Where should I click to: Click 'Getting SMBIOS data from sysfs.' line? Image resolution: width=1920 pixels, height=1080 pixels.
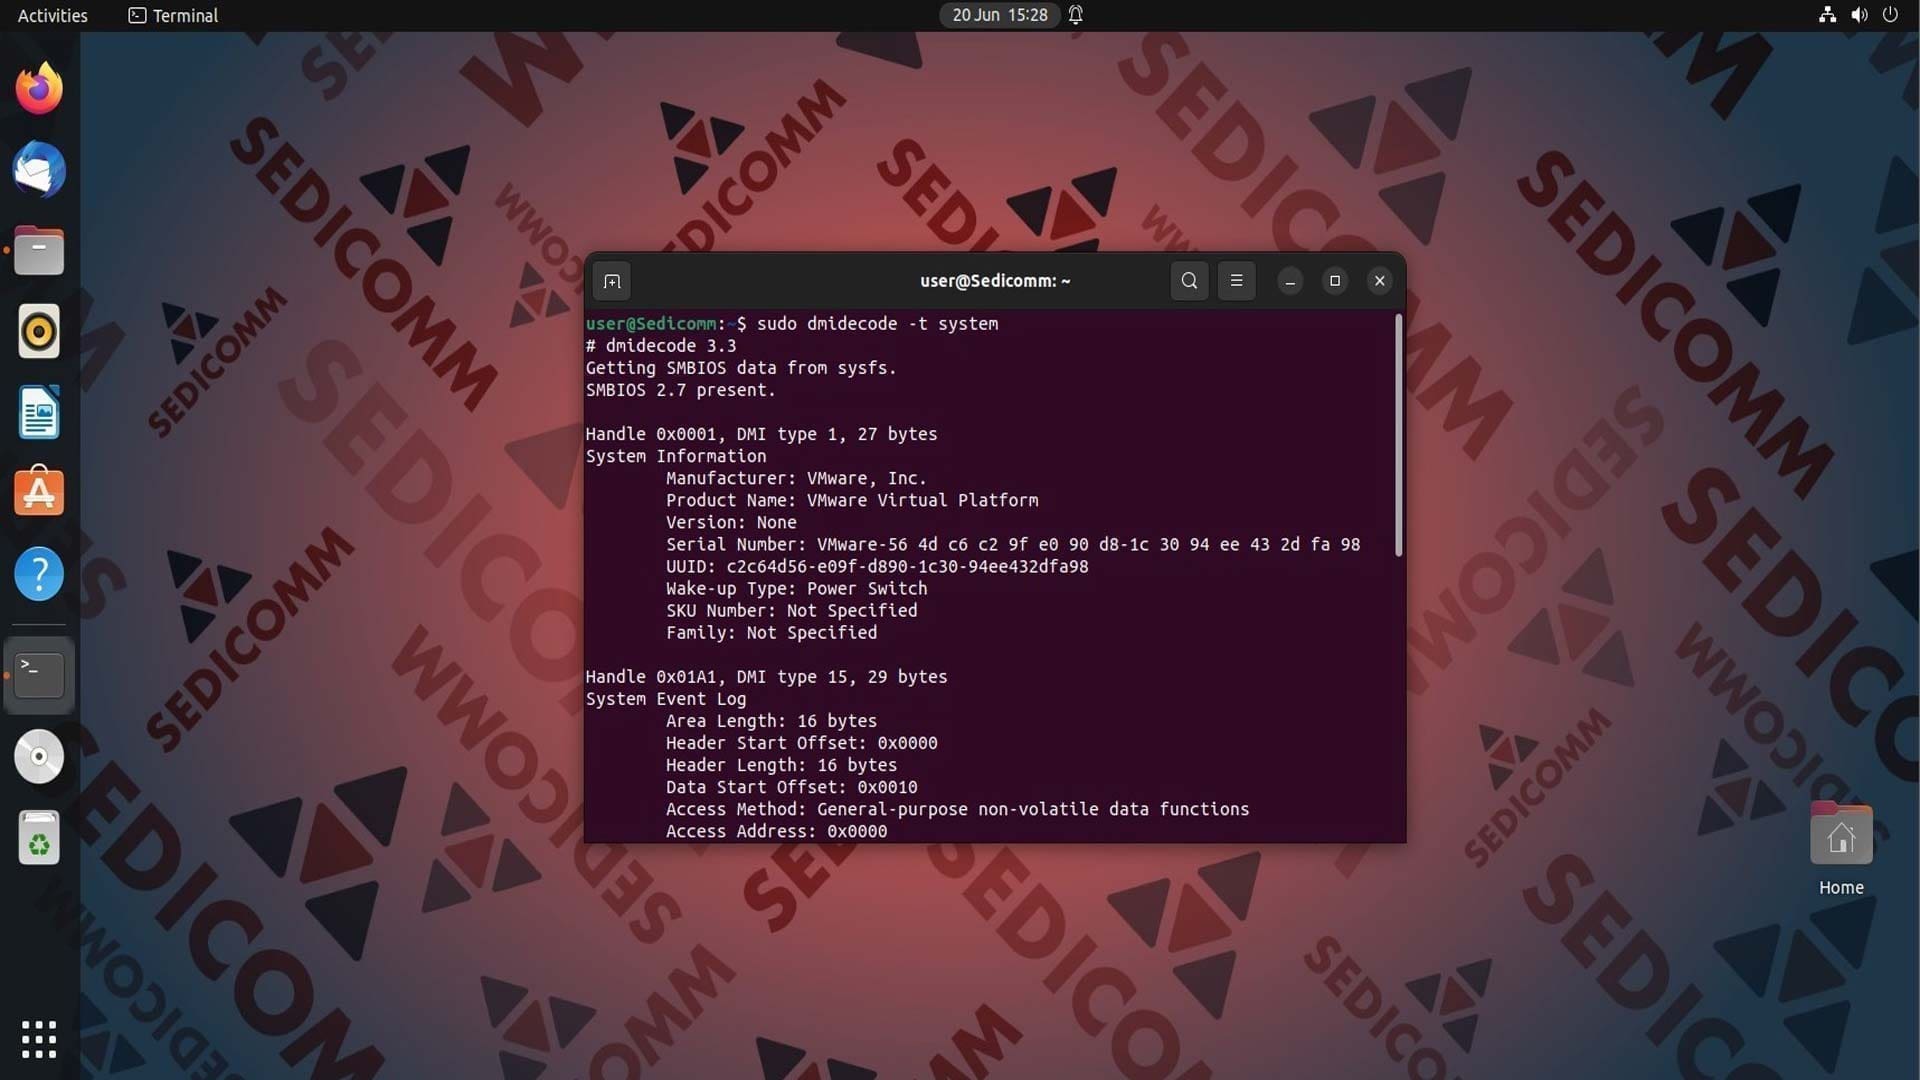tap(740, 368)
